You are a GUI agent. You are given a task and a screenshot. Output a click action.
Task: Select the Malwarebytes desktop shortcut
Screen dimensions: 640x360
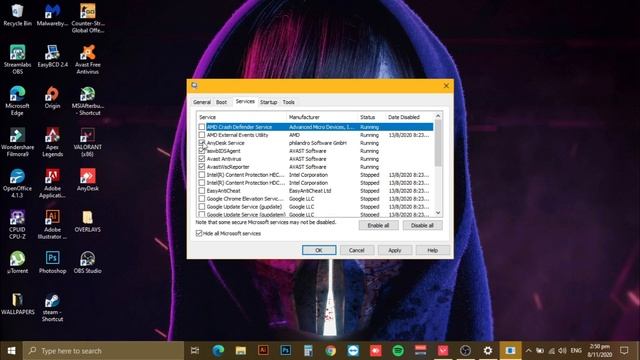[52, 15]
